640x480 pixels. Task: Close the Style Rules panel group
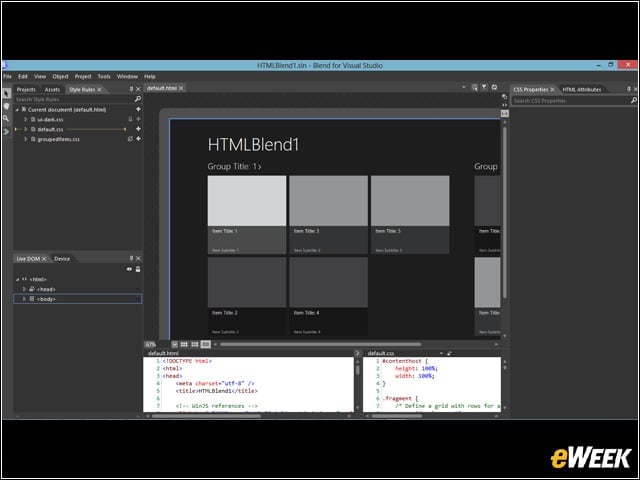tap(138, 89)
